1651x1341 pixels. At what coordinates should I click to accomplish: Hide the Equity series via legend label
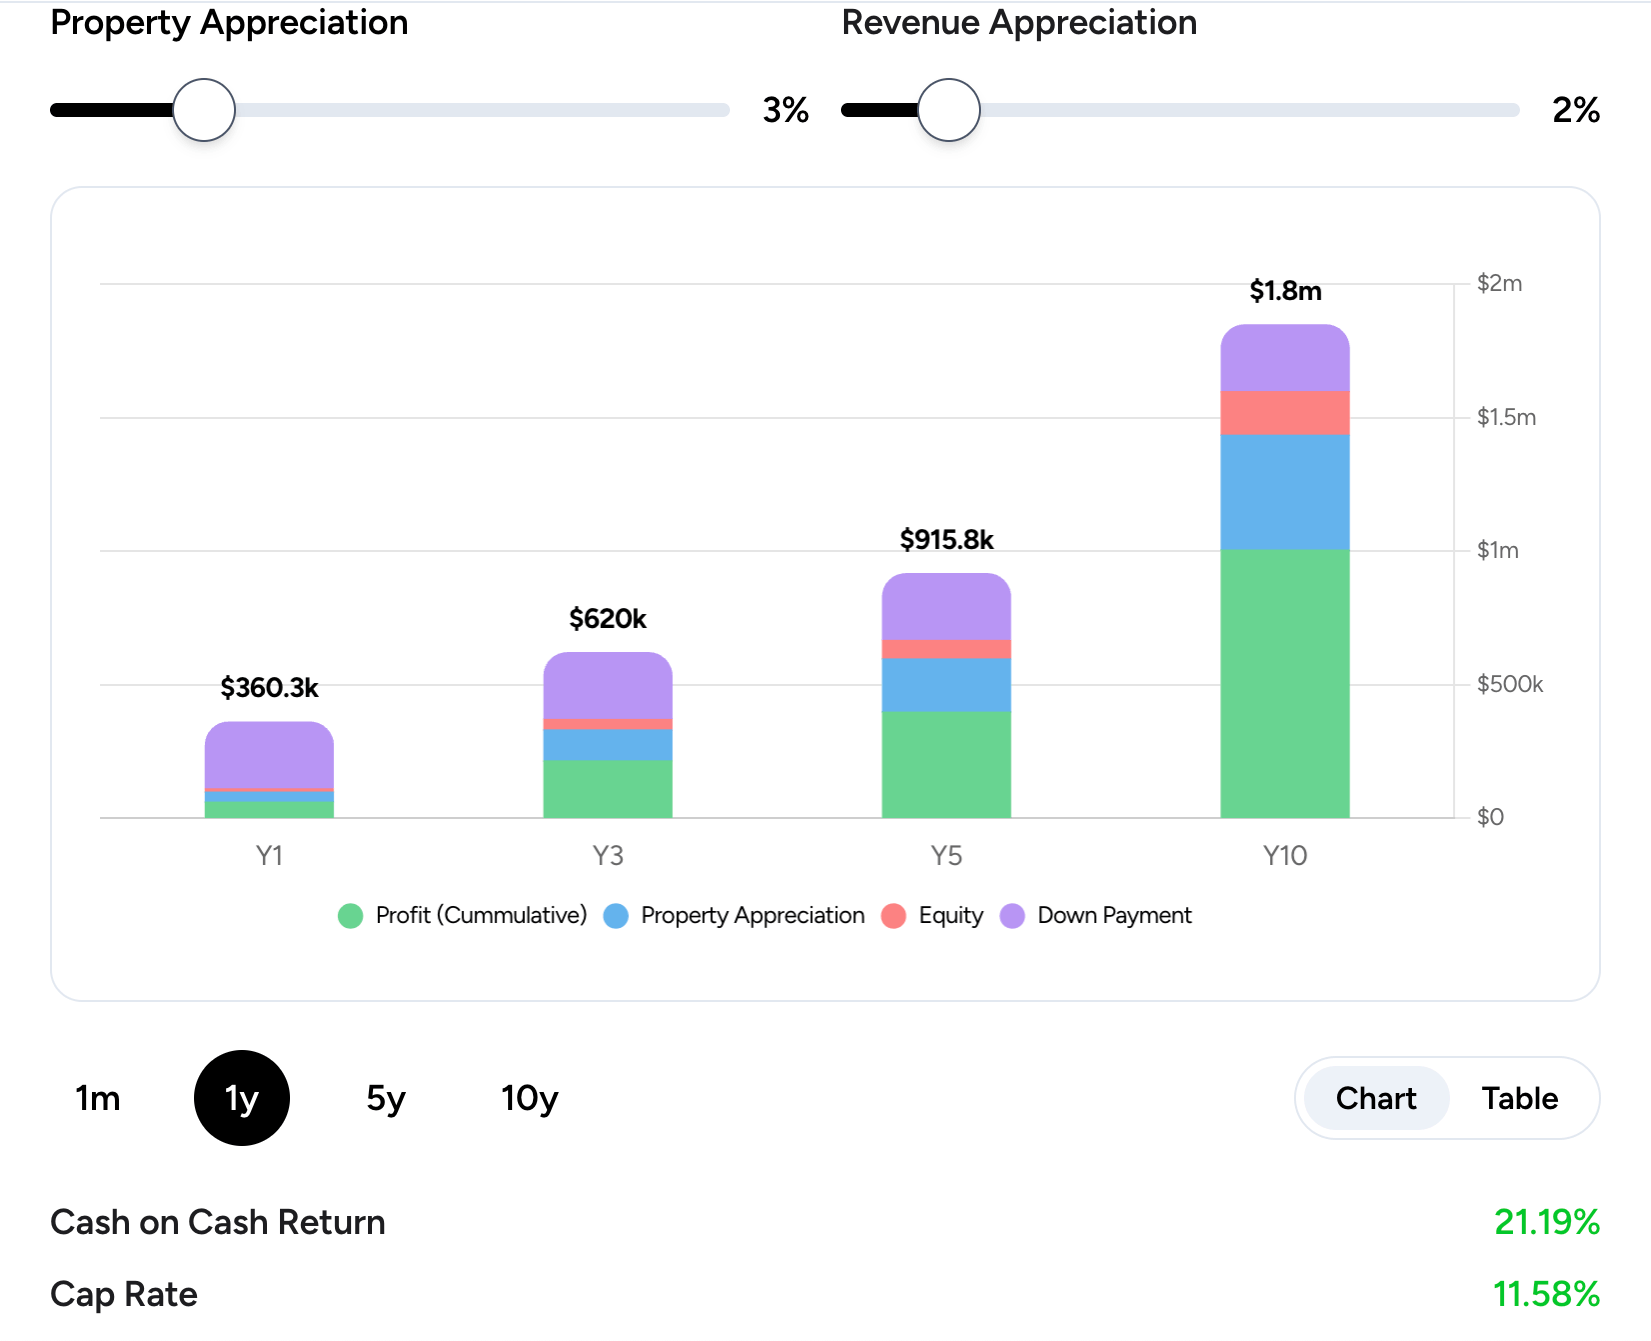click(x=950, y=916)
